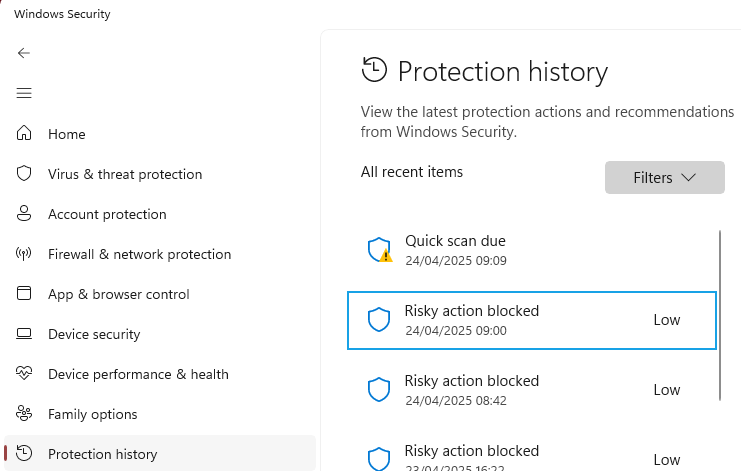Click the Firewall & network antenna icon

(24, 254)
